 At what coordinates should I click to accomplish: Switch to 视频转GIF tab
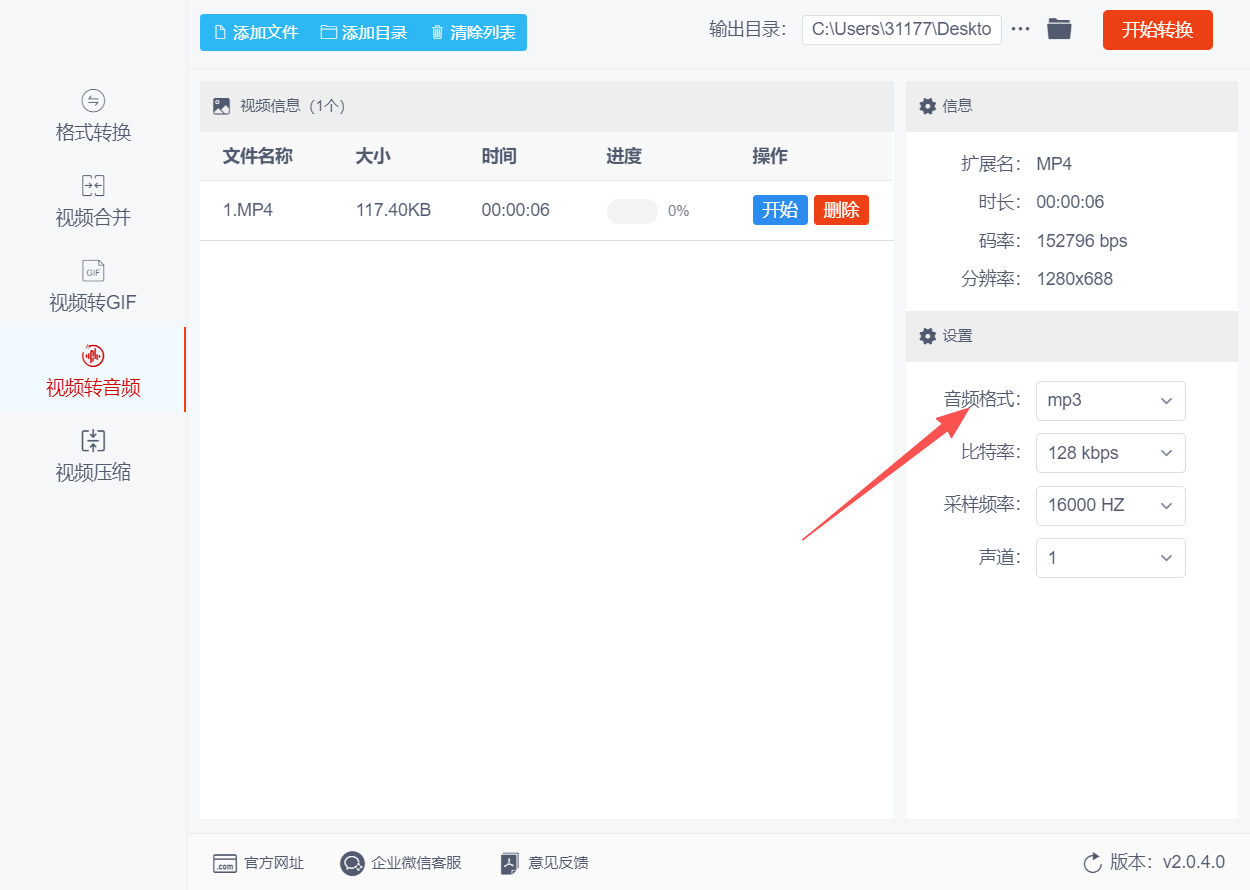(x=93, y=287)
